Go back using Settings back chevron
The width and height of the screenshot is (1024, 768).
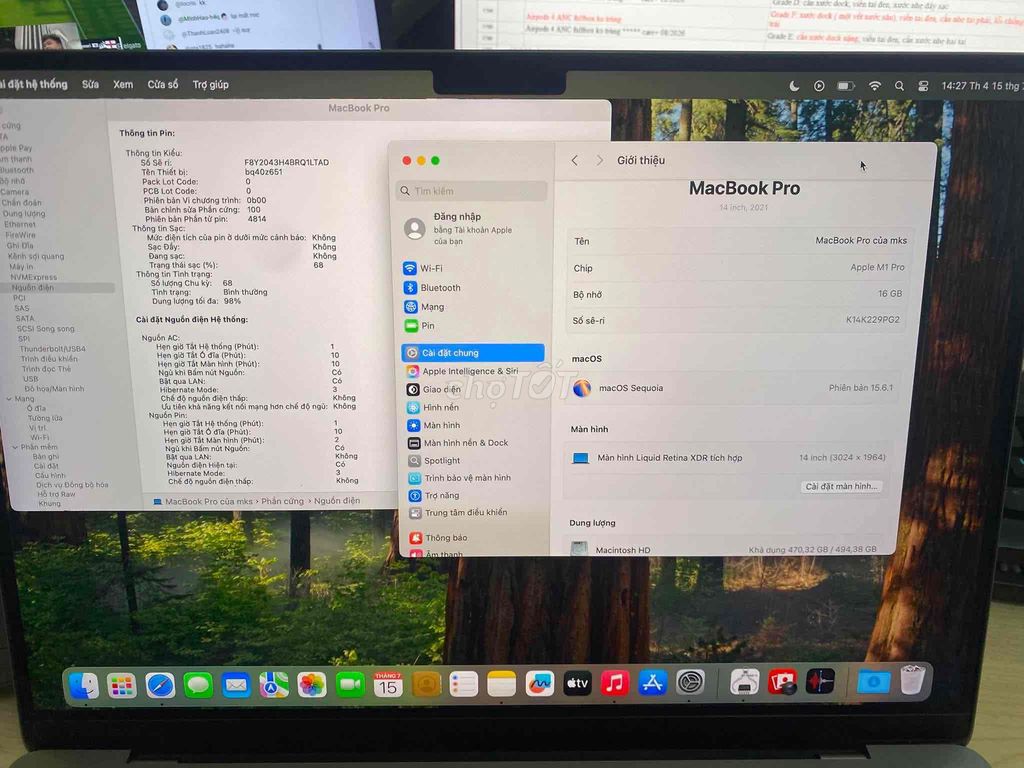(x=575, y=160)
